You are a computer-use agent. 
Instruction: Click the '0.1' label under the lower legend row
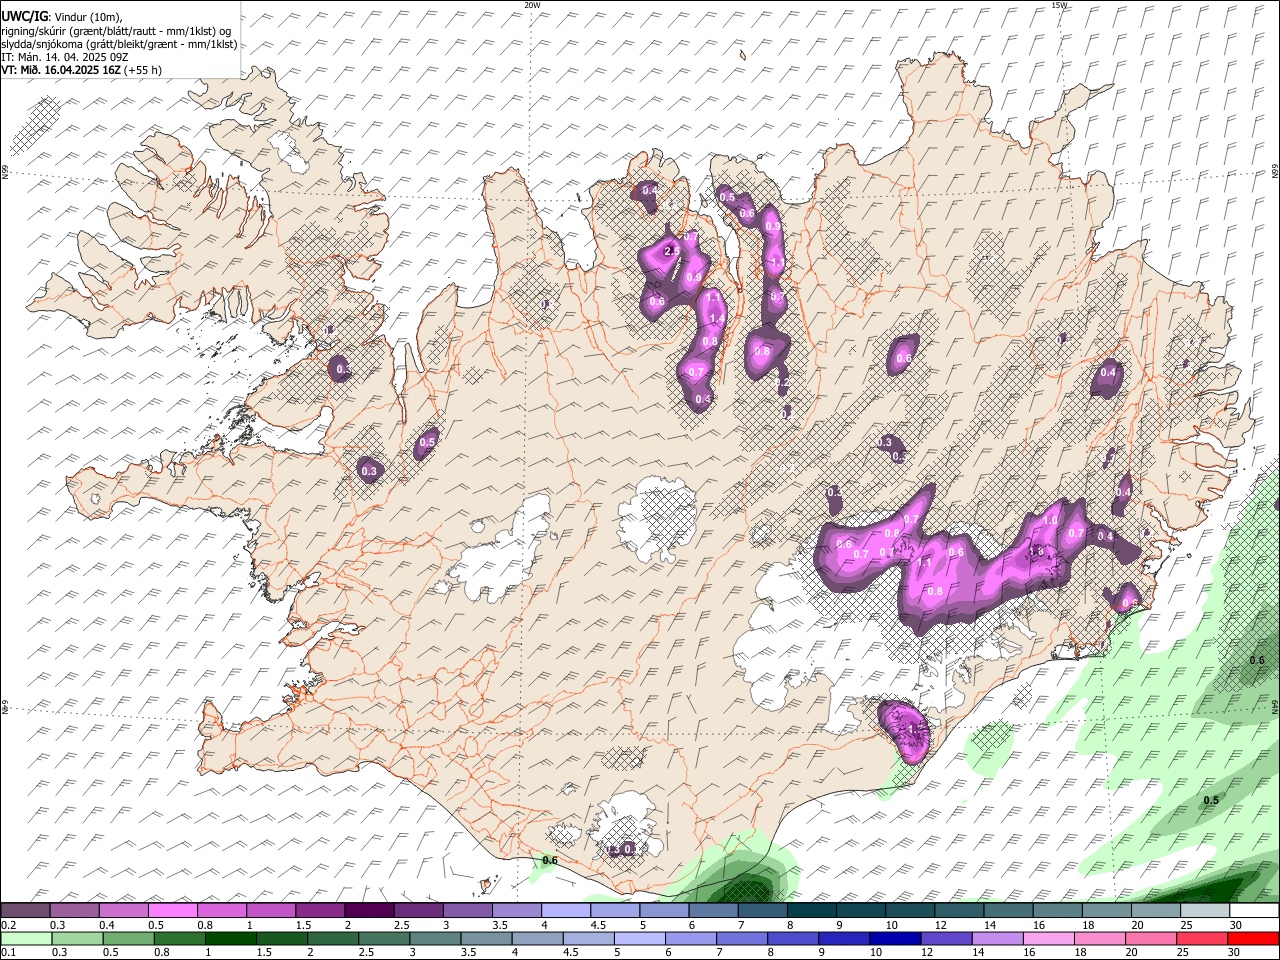click(x=8, y=953)
